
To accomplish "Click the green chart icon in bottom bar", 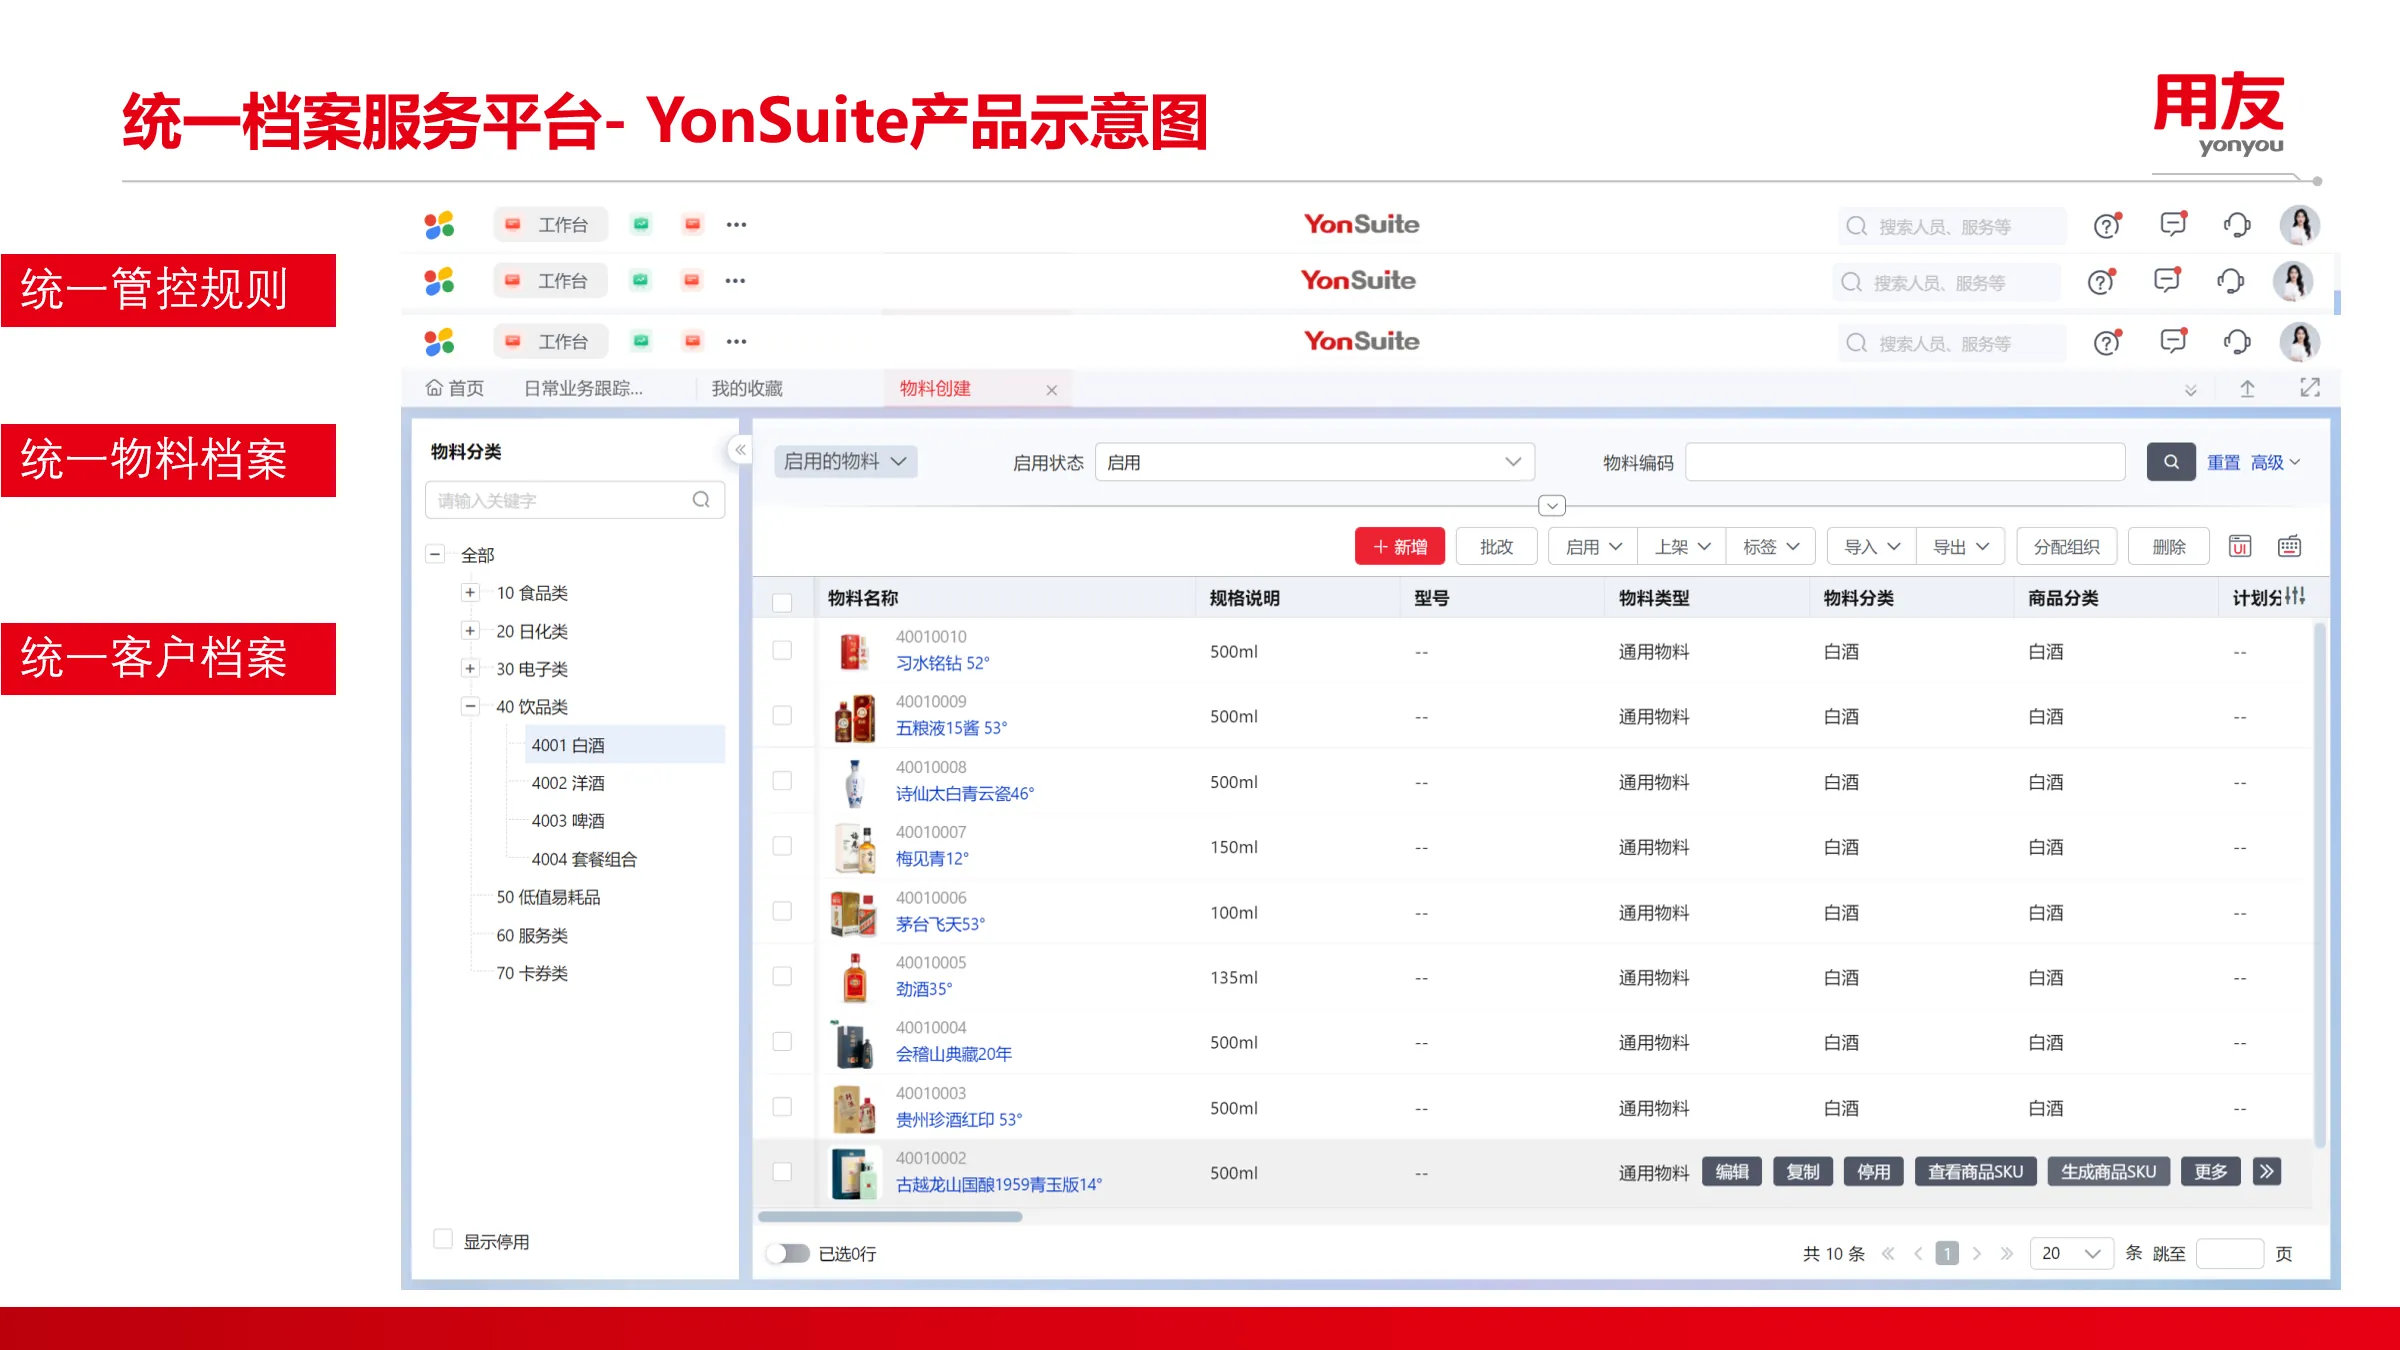I will tap(641, 341).
